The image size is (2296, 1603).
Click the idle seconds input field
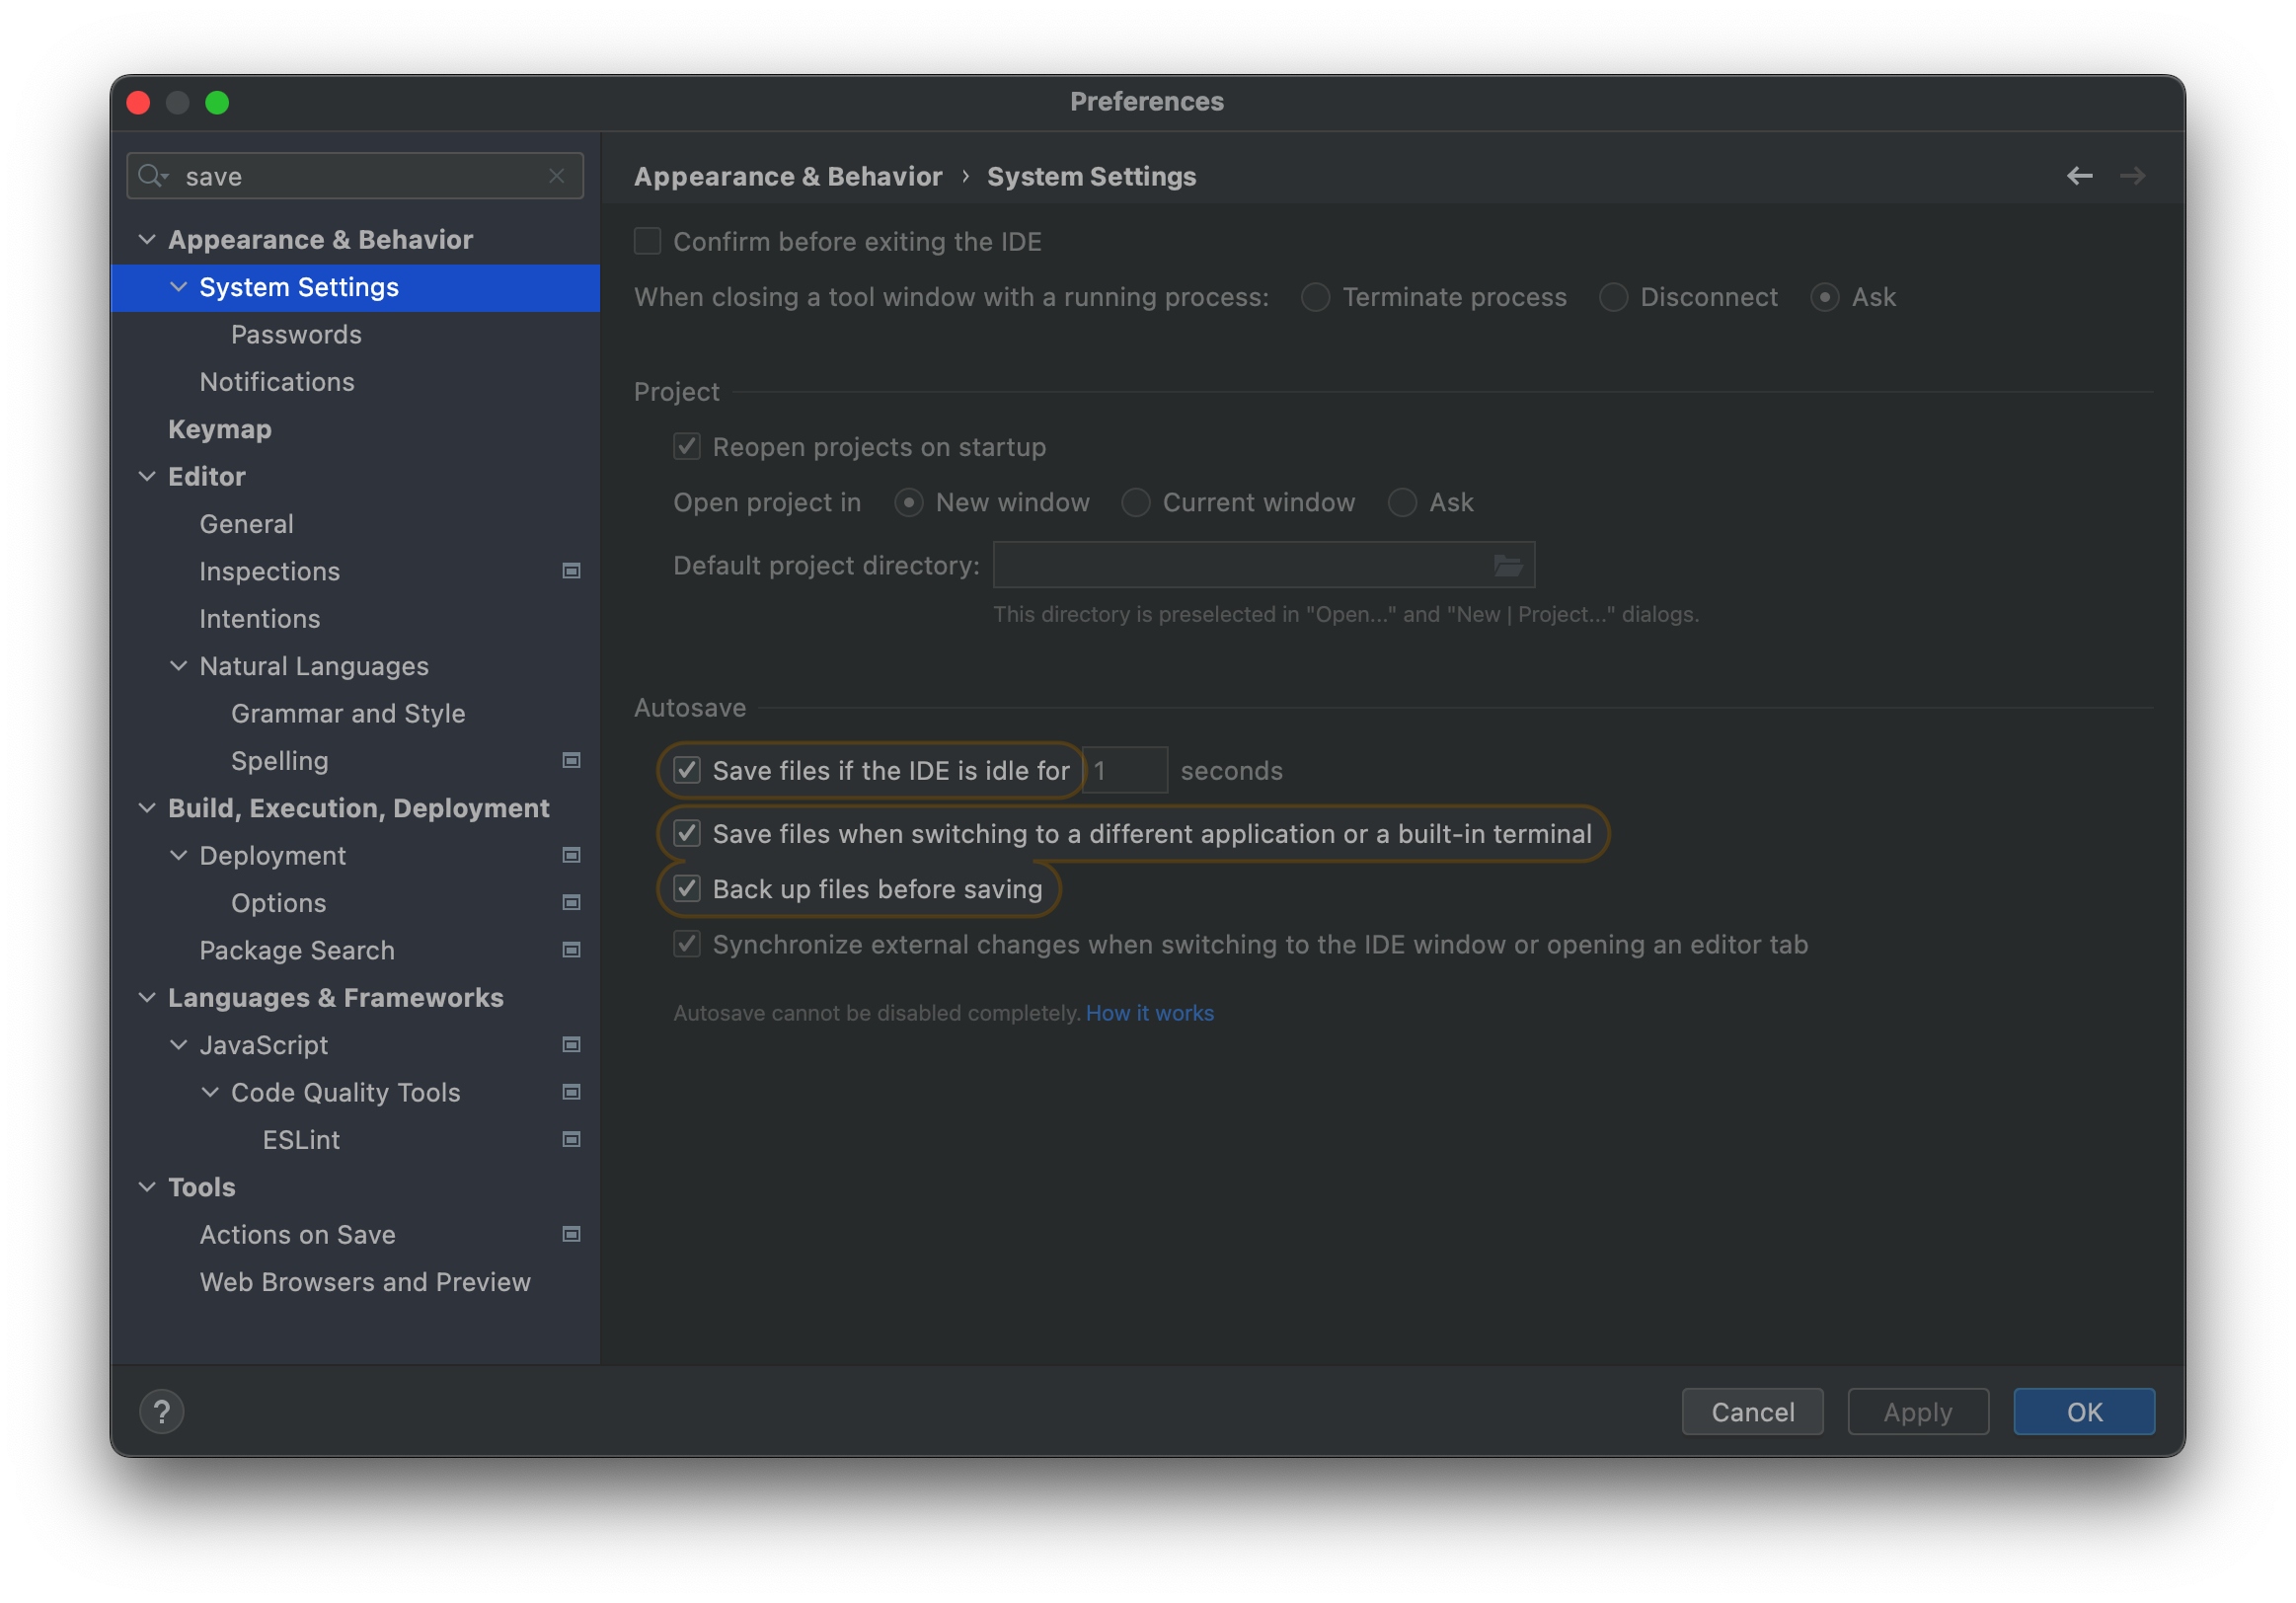pos(1124,770)
